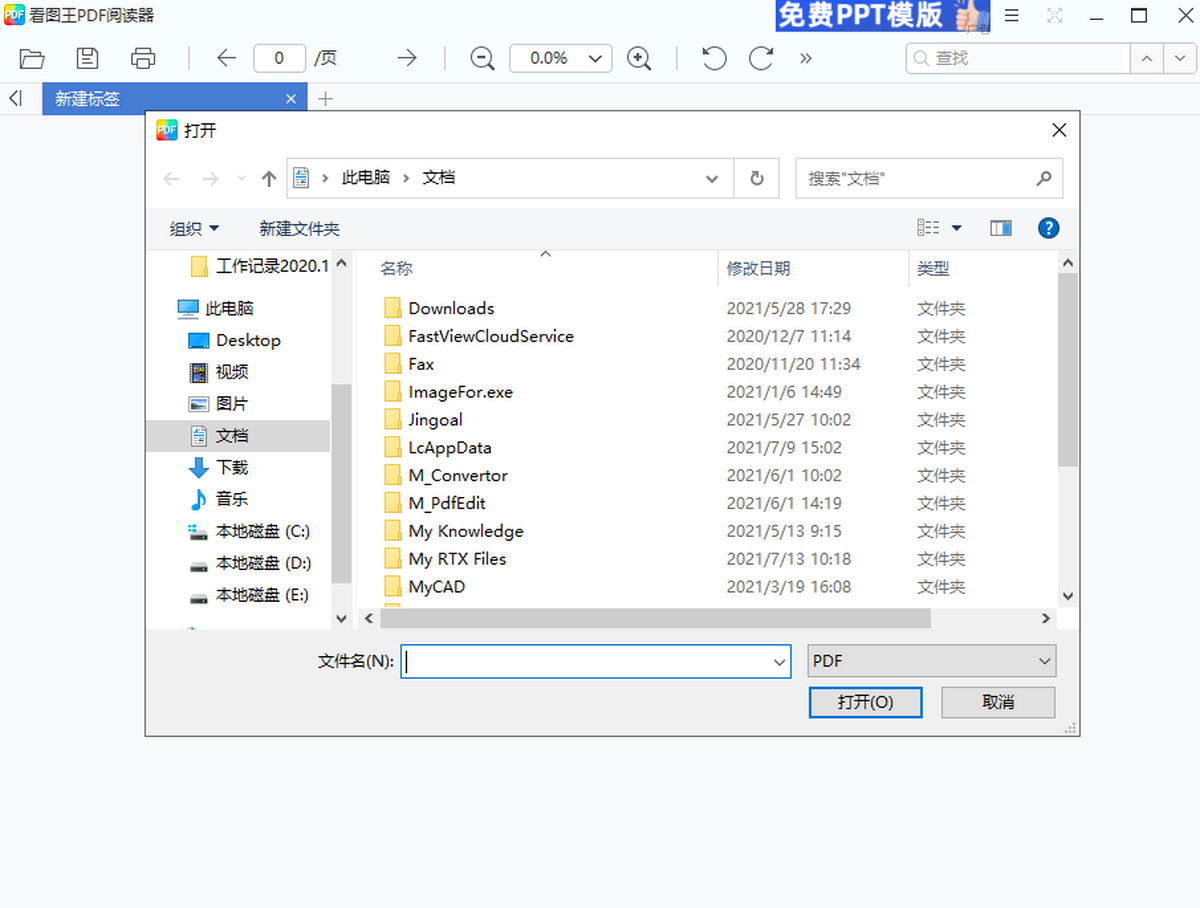Click the horizontal scrollbar in file list
Viewport: 1200px width, 908px height.
coord(655,619)
